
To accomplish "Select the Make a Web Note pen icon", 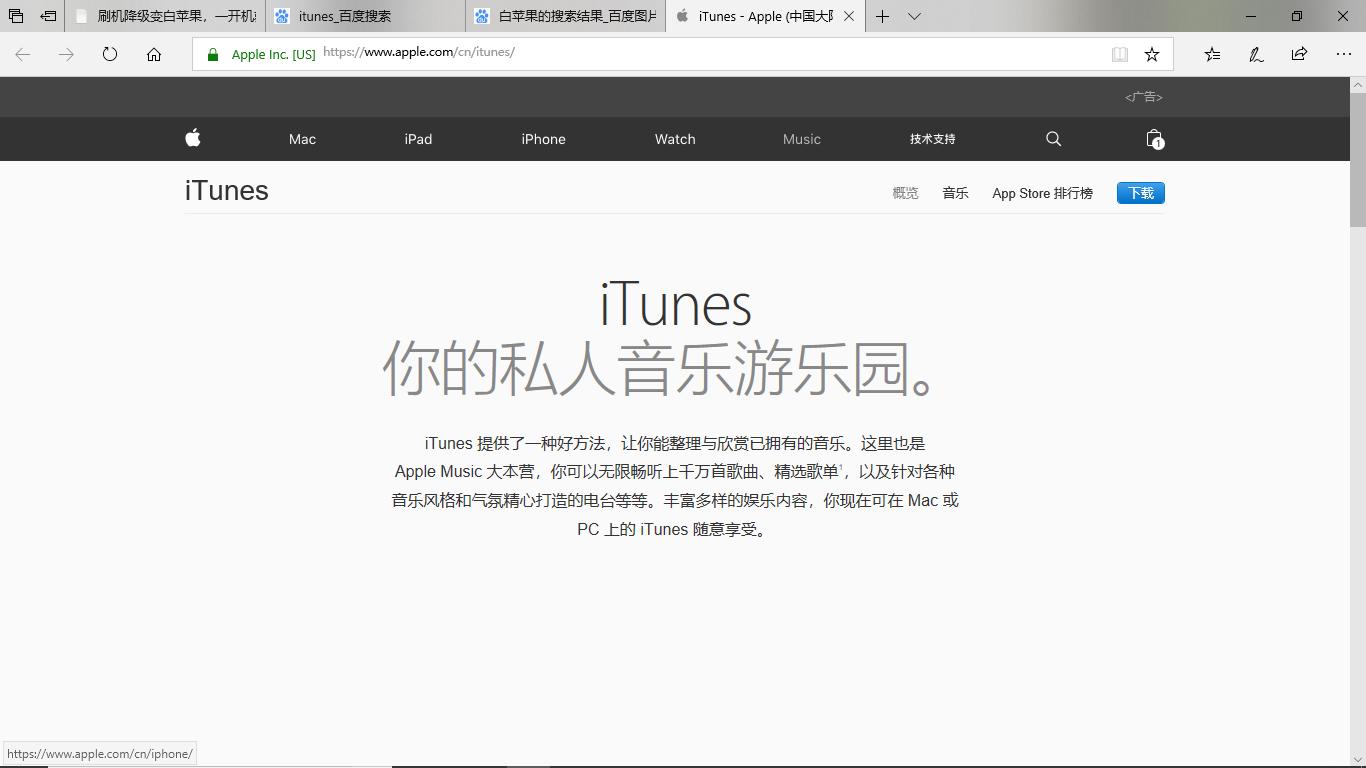I will (x=1255, y=54).
